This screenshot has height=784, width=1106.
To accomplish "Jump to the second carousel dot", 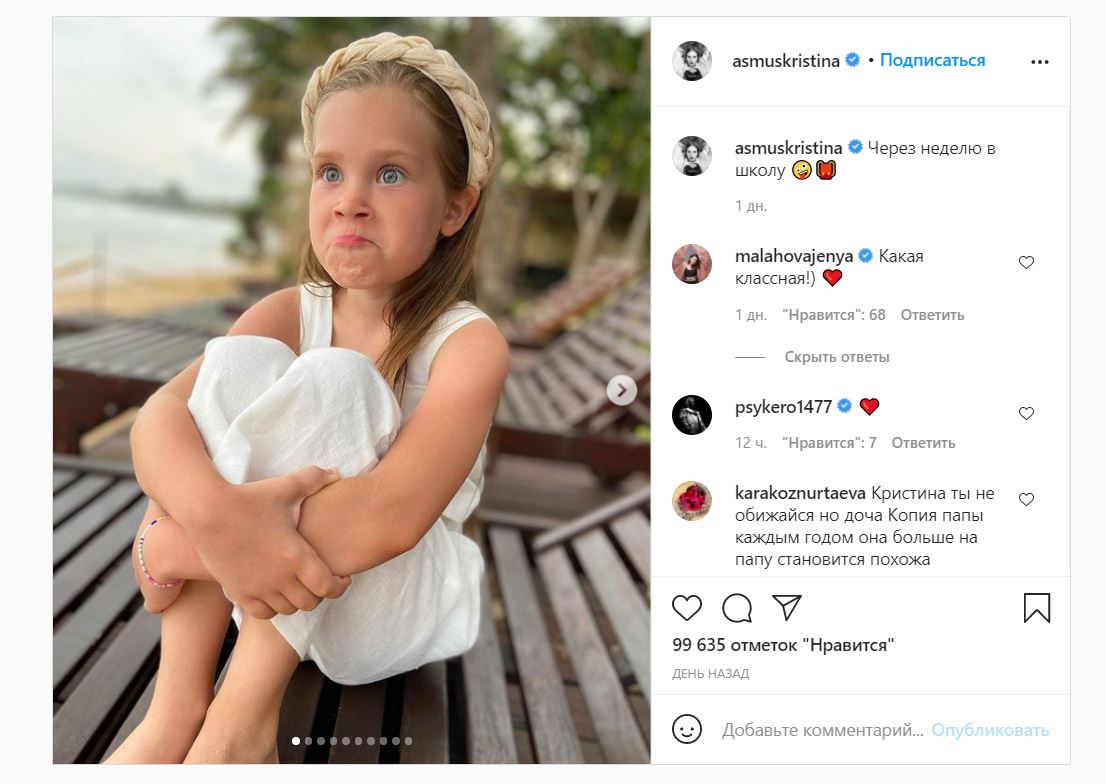I will pos(308,741).
